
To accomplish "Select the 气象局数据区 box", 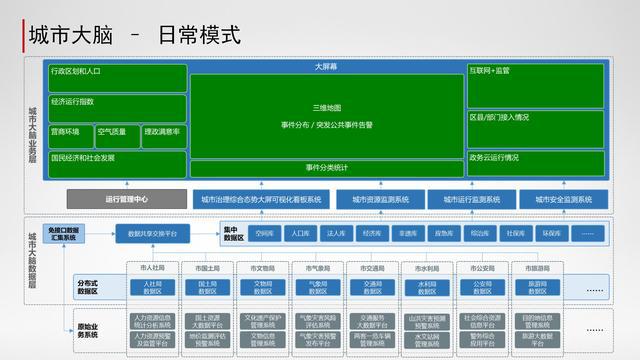I will tap(318, 287).
